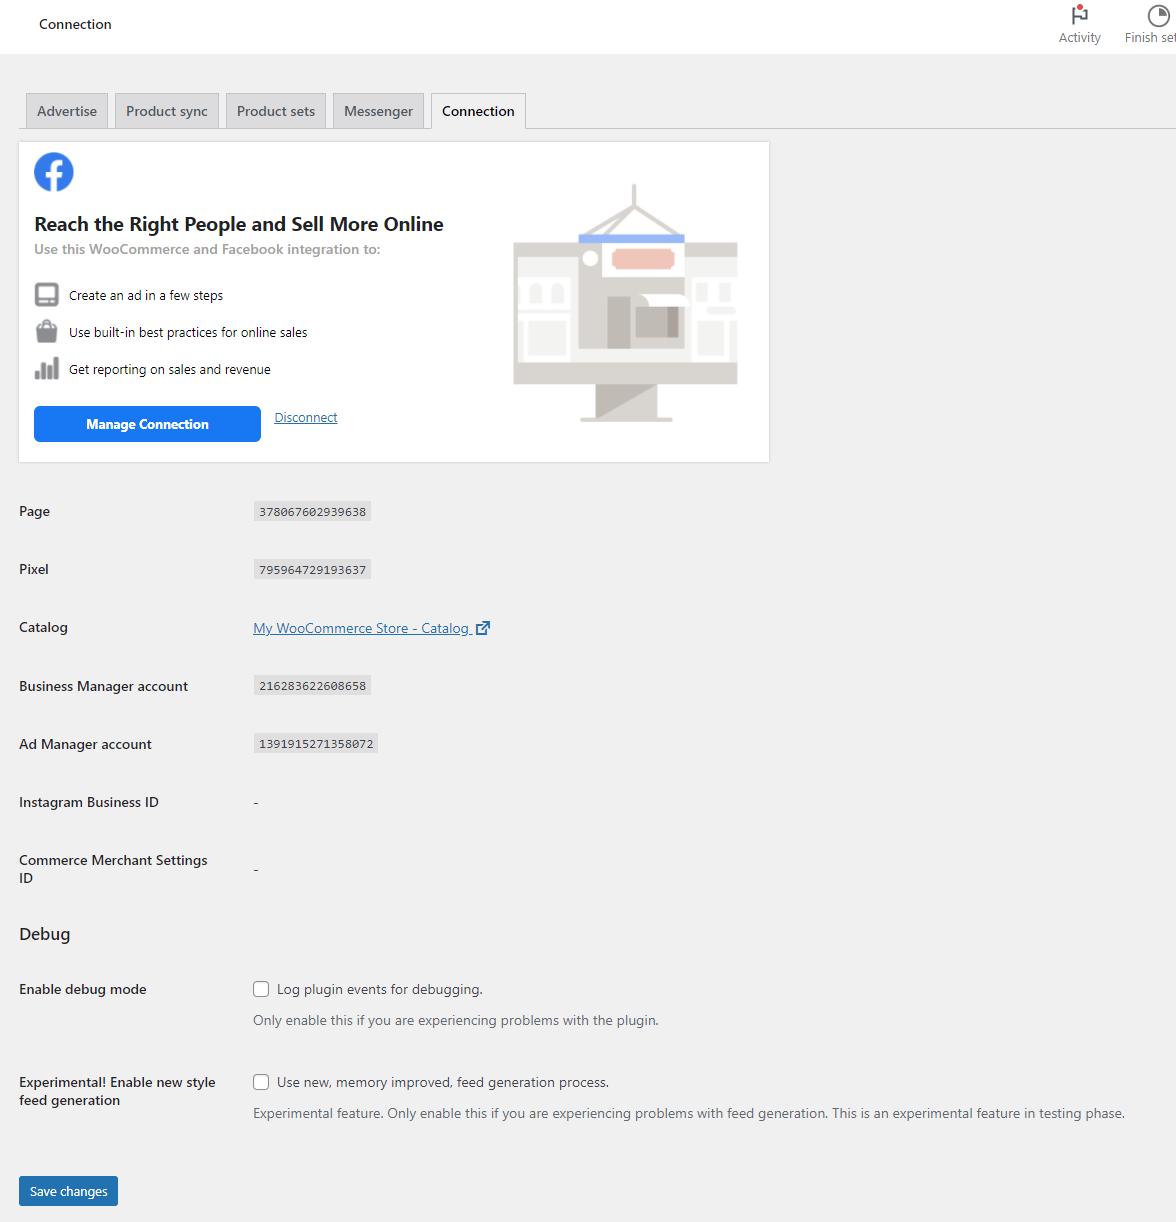Click the Experimental feature help text
1176x1222 pixels.
(x=689, y=1114)
